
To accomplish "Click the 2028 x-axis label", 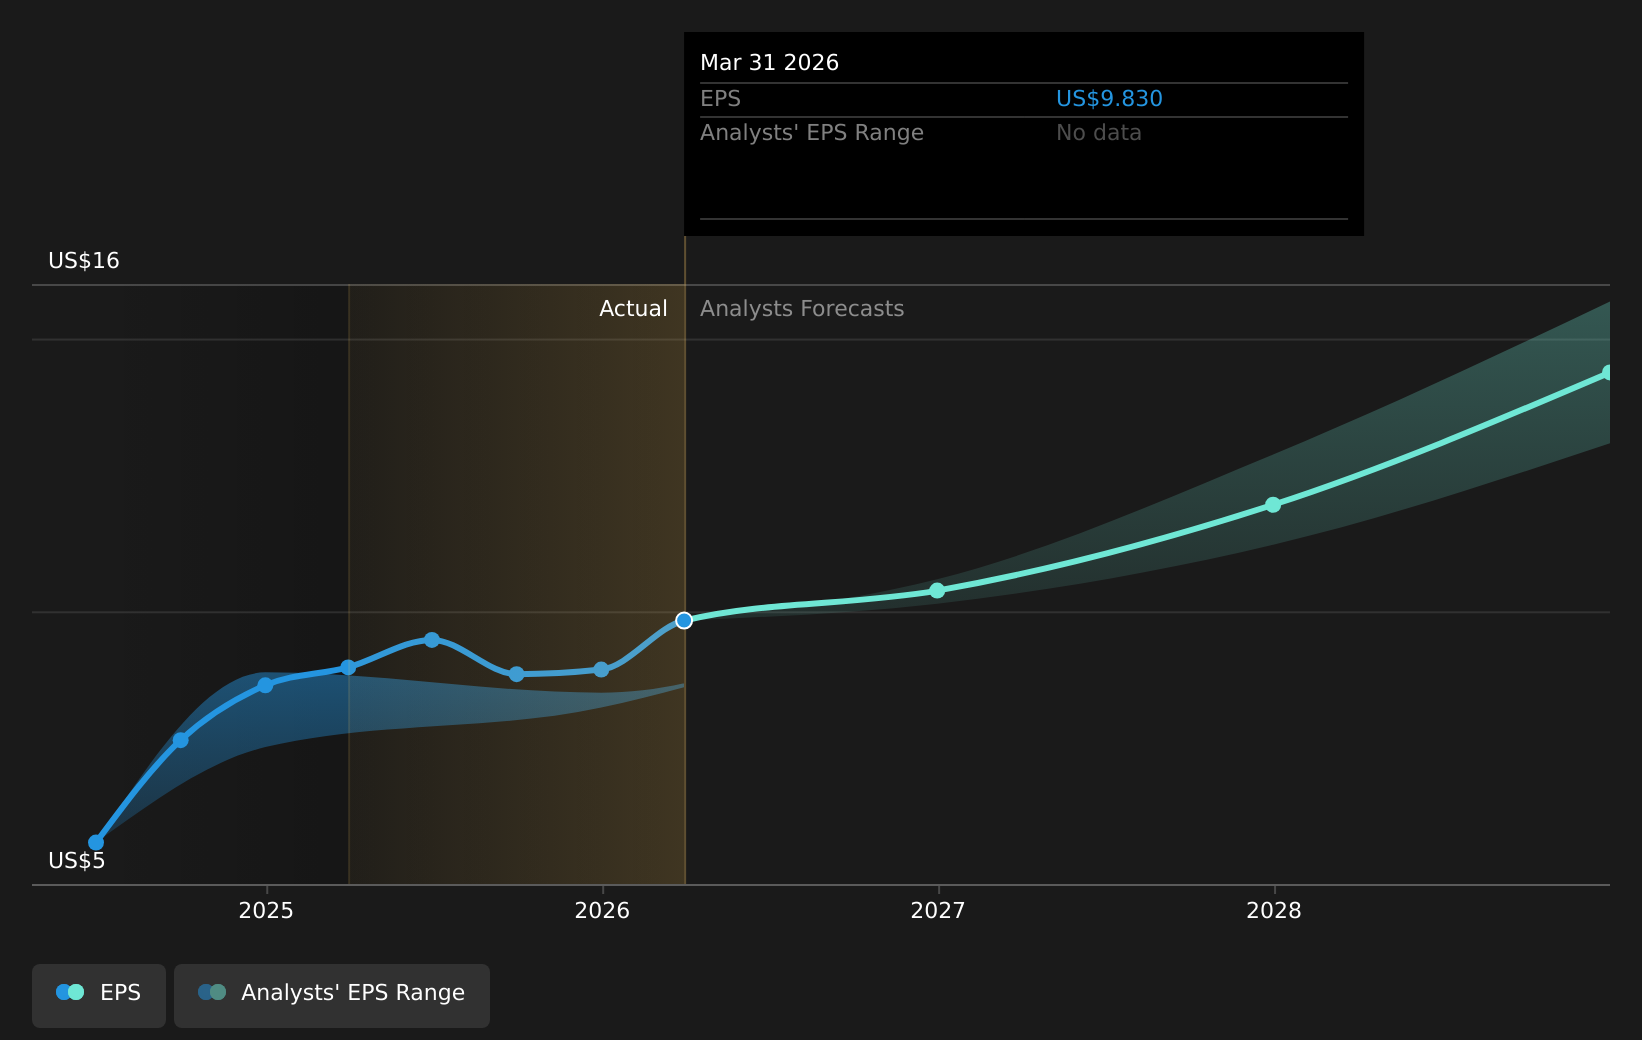I will click(x=1274, y=910).
